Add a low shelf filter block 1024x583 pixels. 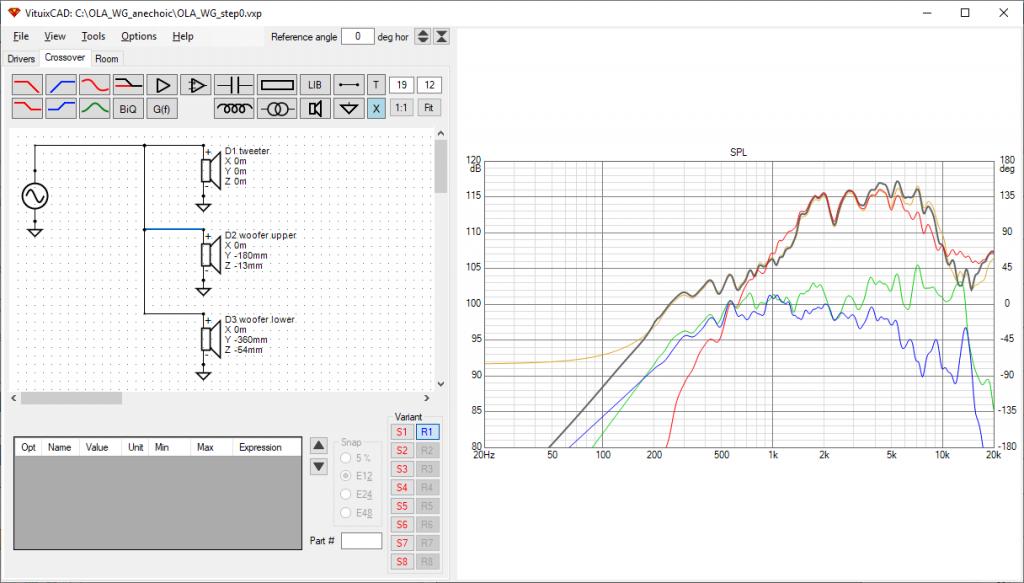click(x=27, y=108)
